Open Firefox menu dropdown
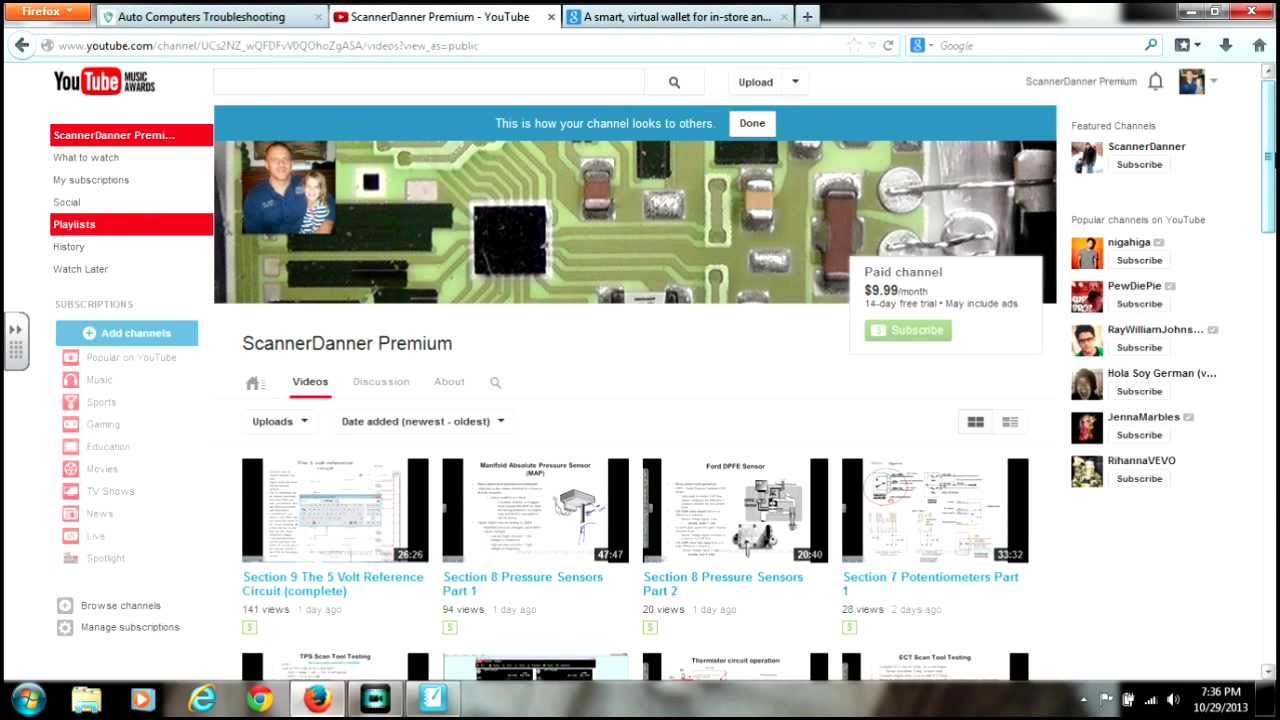1280x720 pixels. coord(50,11)
